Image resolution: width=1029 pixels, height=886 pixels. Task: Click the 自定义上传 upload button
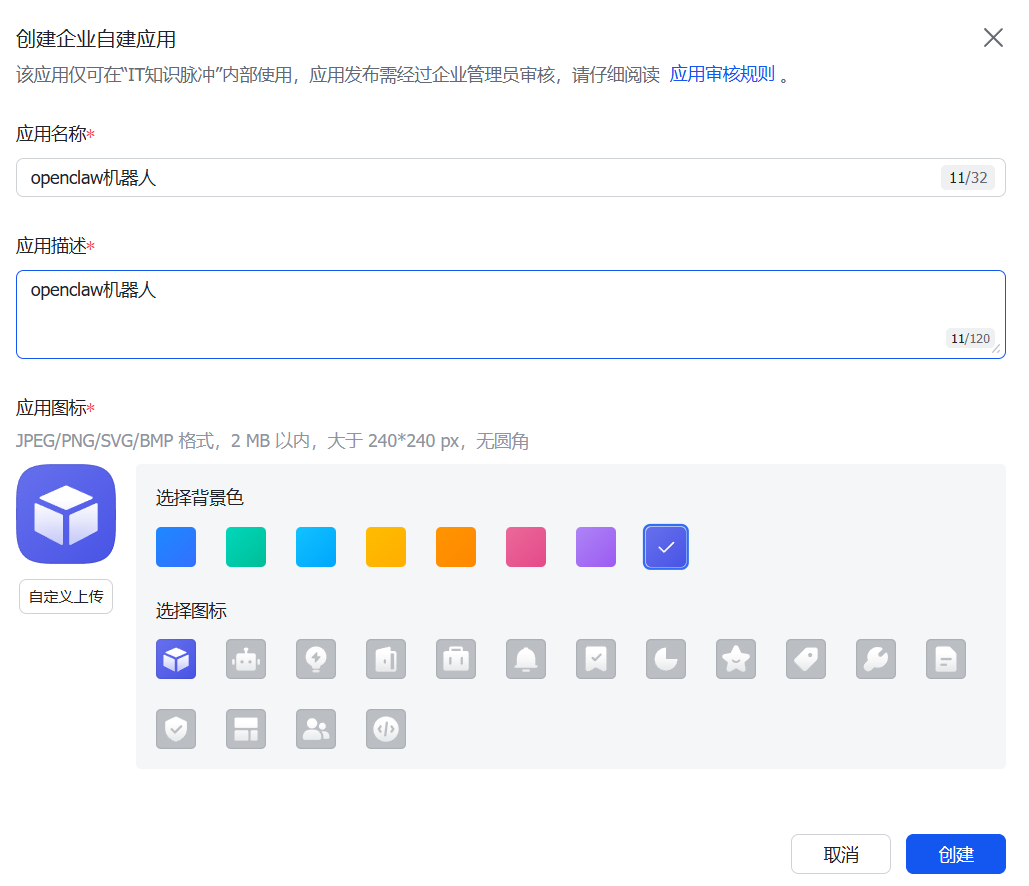(65, 595)
